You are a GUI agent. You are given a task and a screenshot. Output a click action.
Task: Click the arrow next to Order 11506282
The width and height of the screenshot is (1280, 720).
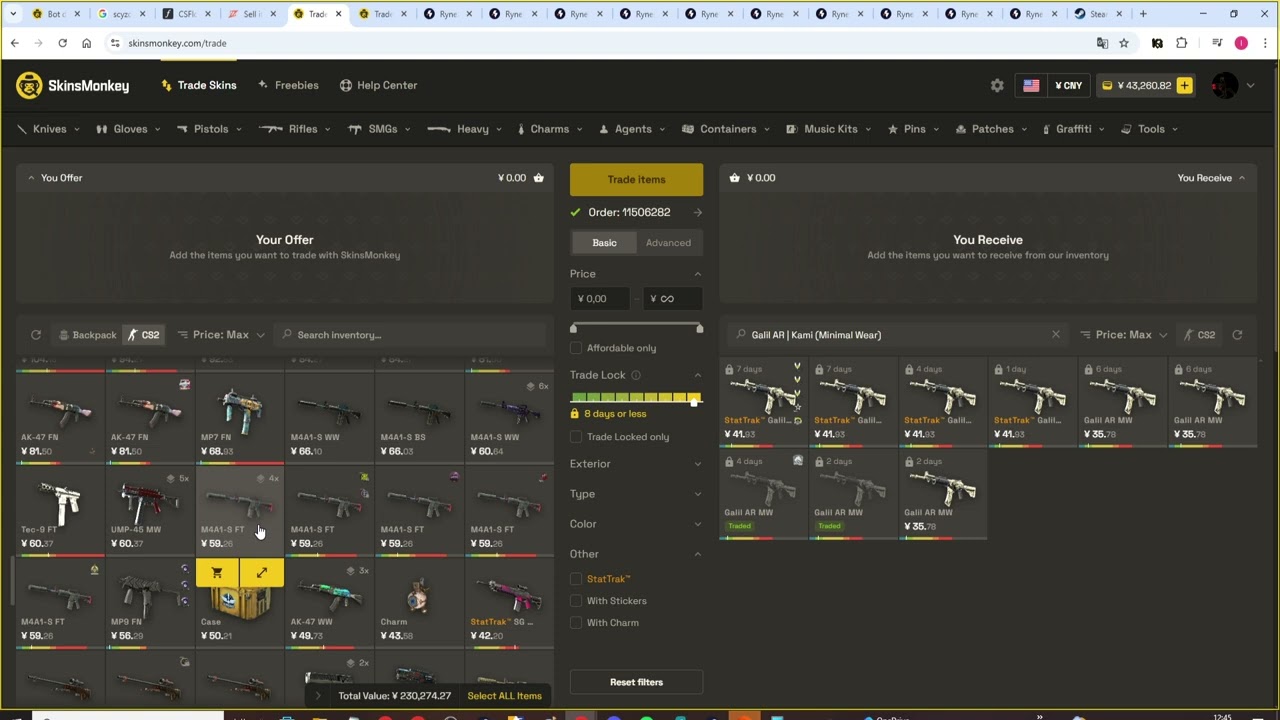click(x=698, y=212)
